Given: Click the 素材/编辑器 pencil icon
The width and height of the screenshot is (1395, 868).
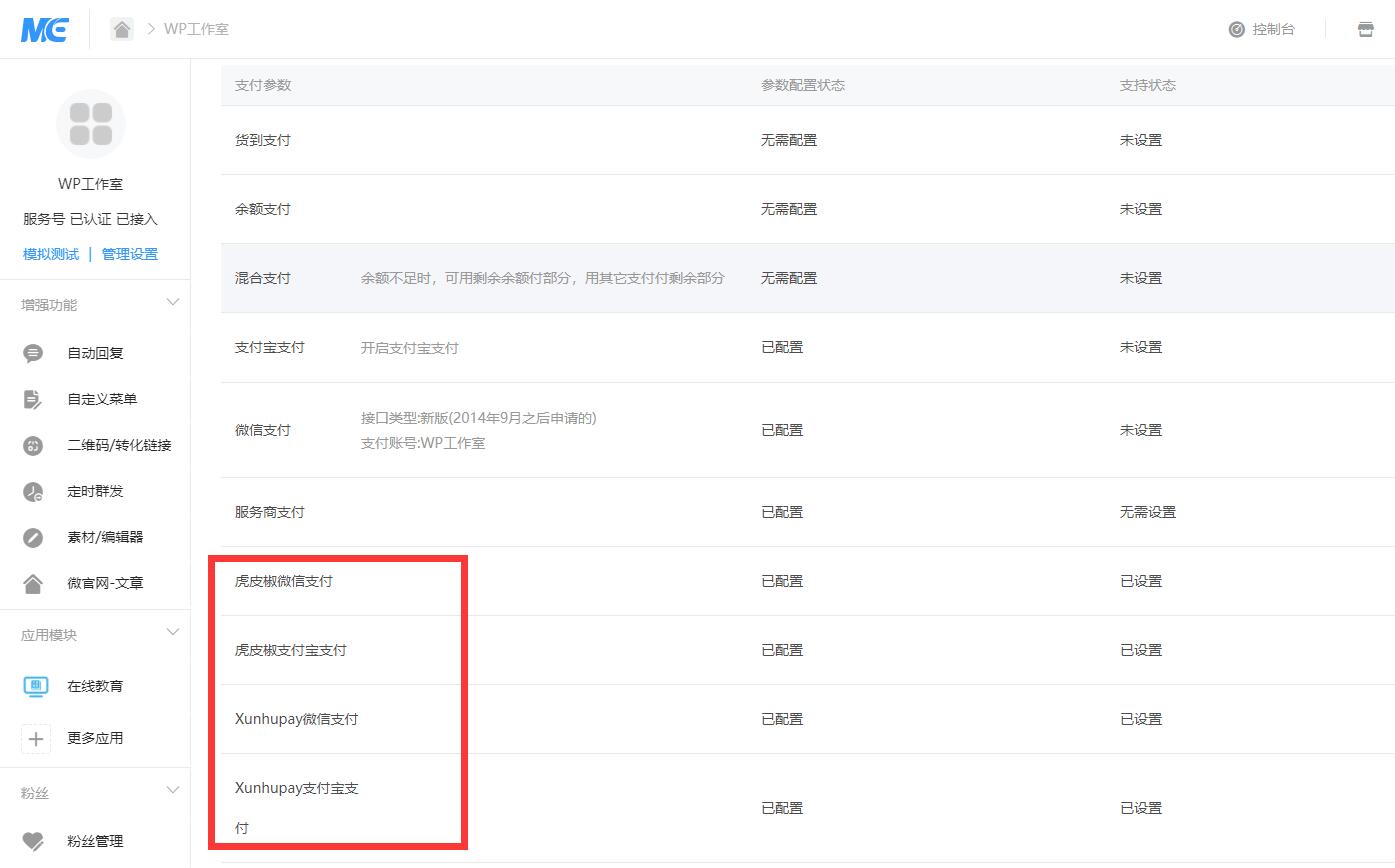Looking at the screenshot, I should (33, 537).
